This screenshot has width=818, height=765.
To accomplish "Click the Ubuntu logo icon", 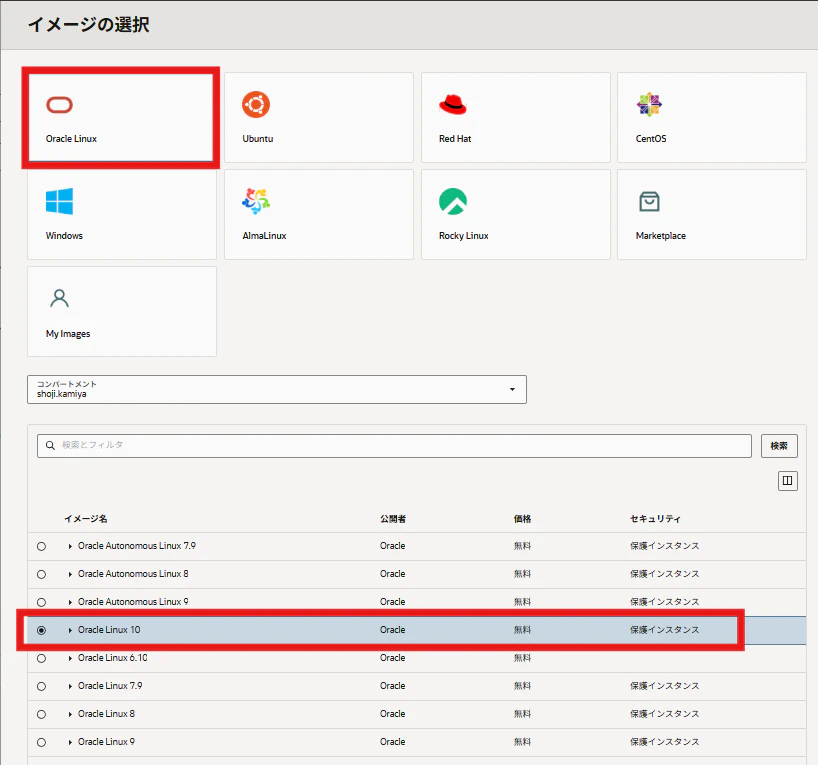I will pos(256,104).
